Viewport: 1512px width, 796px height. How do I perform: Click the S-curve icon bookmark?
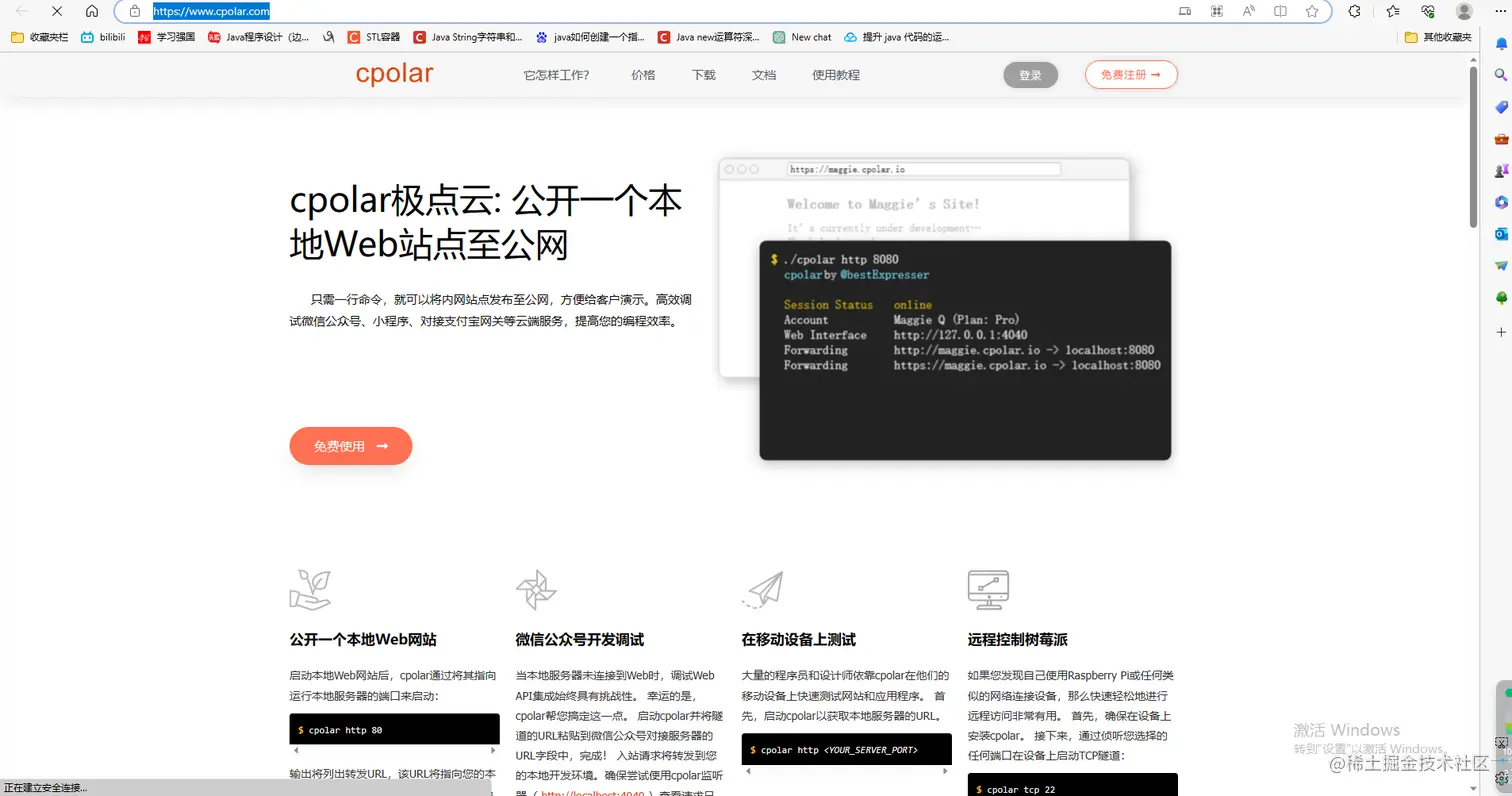[329, 37]
